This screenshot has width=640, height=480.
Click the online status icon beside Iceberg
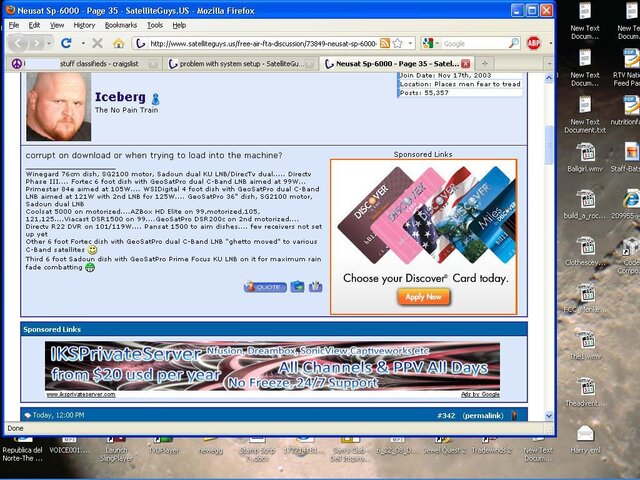[156, 99]
